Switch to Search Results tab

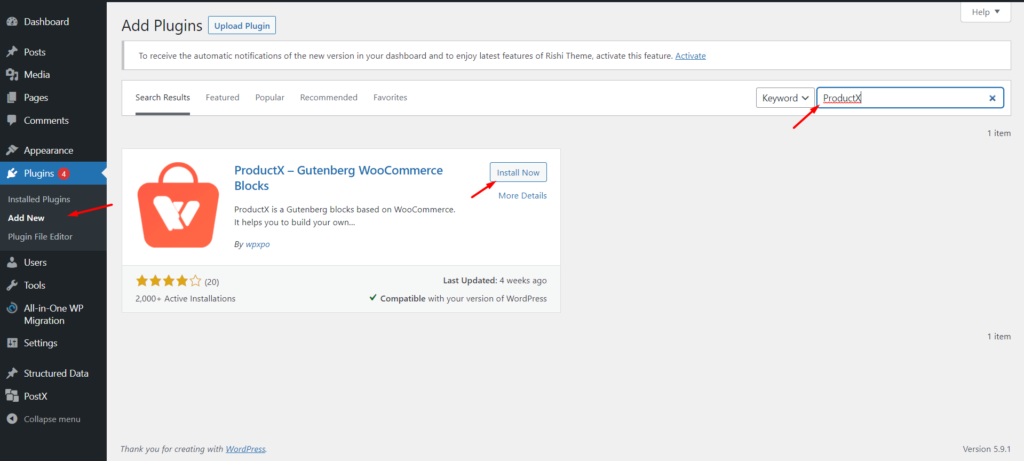(x=163, y=97)
